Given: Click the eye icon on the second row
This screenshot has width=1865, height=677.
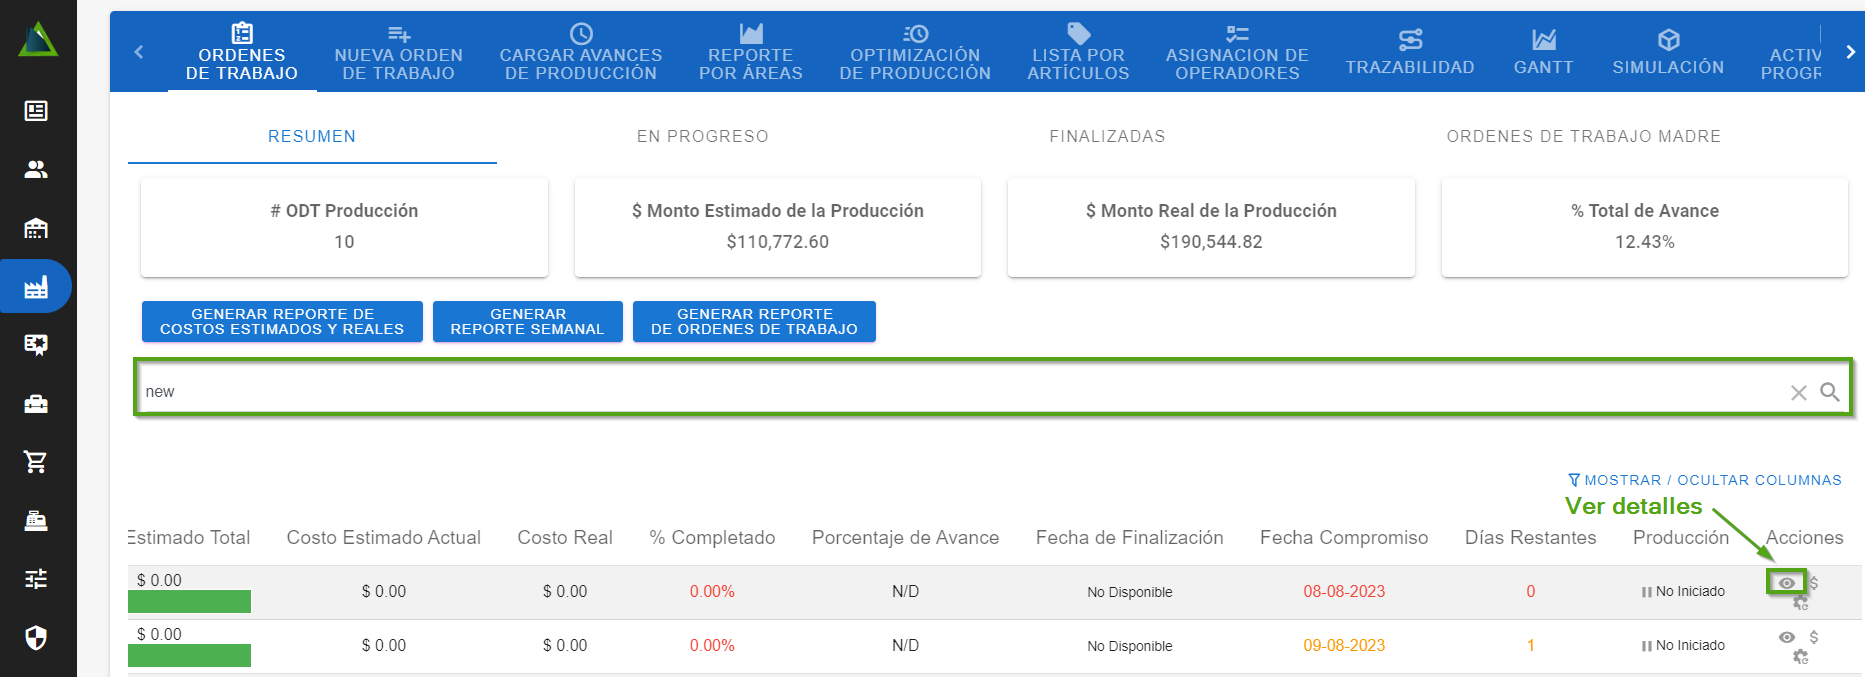Looking at the screenshot, I should [1786, 637].
